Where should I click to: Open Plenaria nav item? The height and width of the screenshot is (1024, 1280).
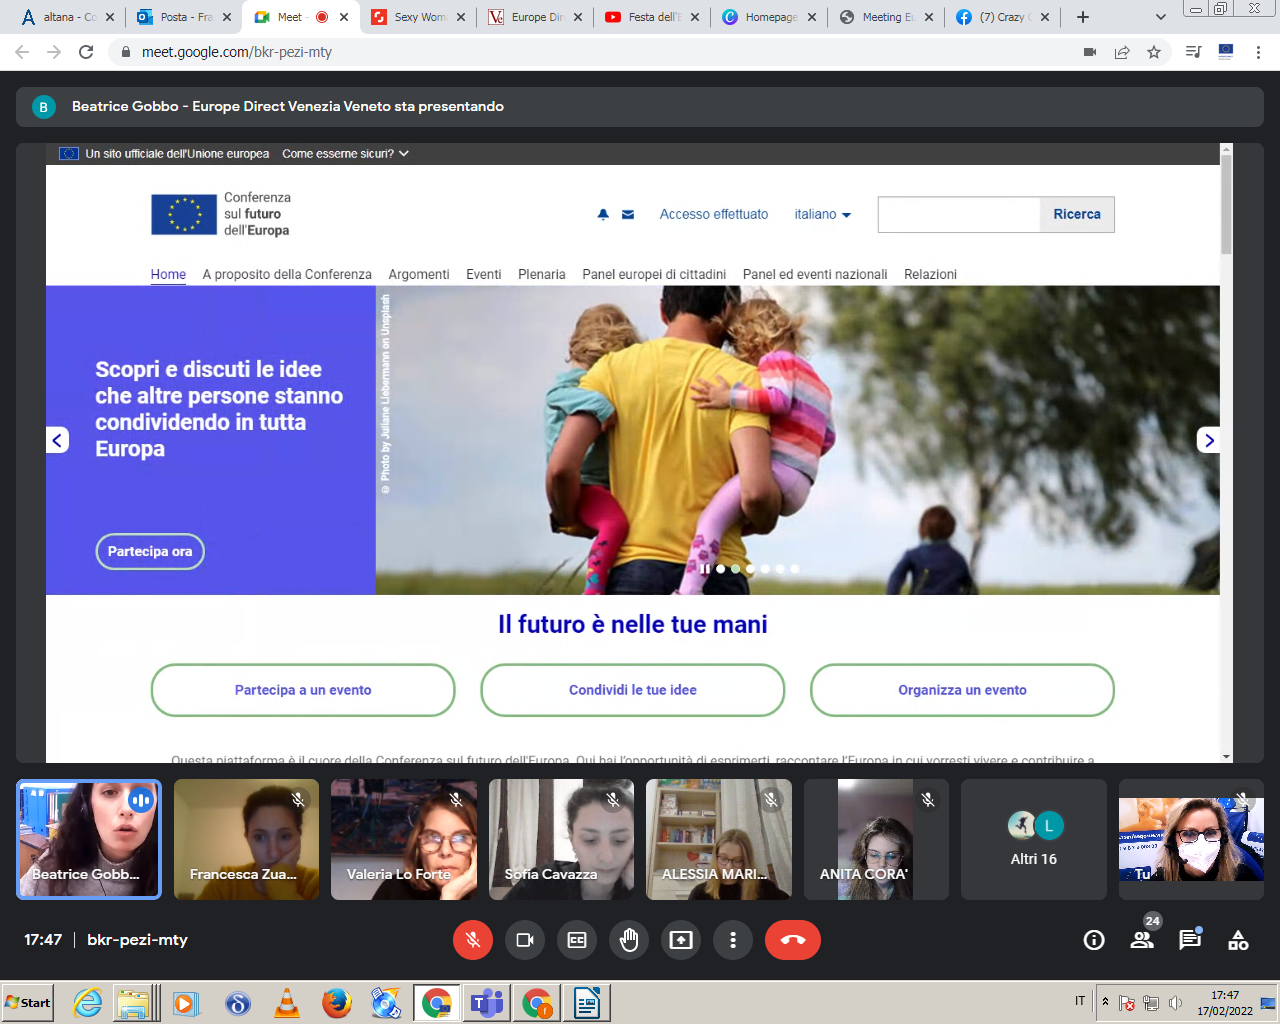click(x=542, y=274)
